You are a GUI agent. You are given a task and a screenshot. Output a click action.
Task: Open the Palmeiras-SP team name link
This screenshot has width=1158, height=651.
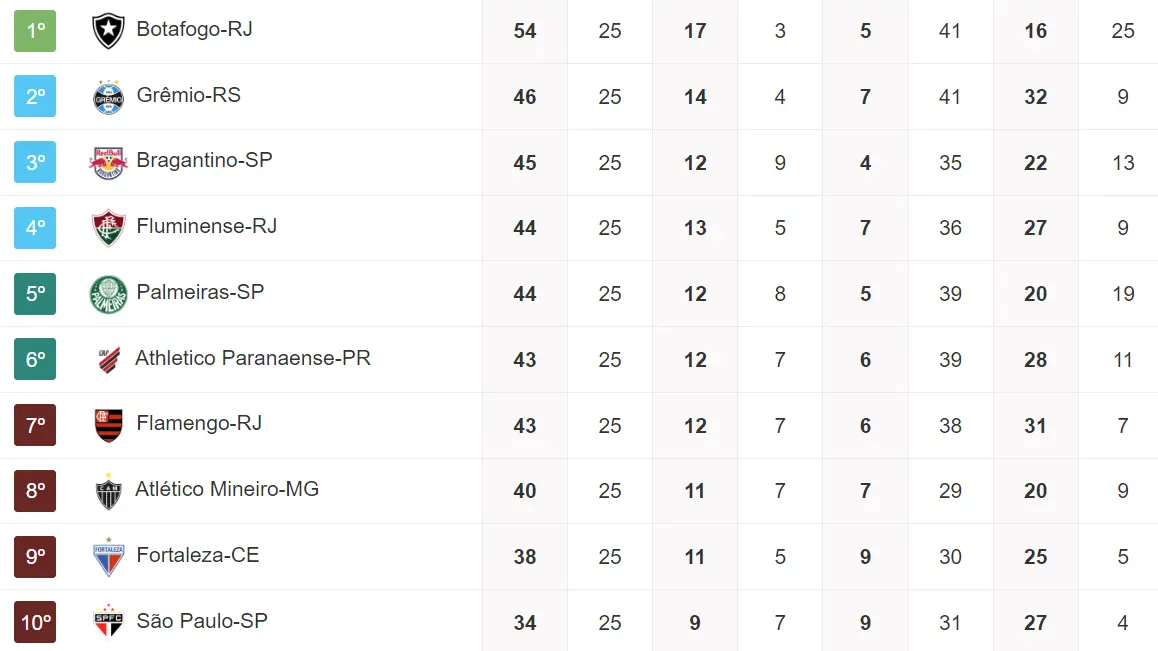click(x=200, y=292)
